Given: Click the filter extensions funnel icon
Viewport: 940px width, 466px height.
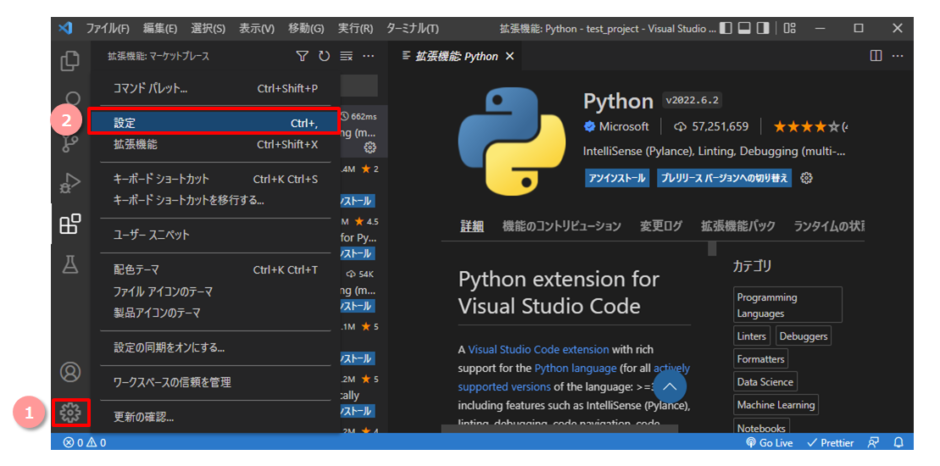Looking at the screenshot, I should coord(302,56).
